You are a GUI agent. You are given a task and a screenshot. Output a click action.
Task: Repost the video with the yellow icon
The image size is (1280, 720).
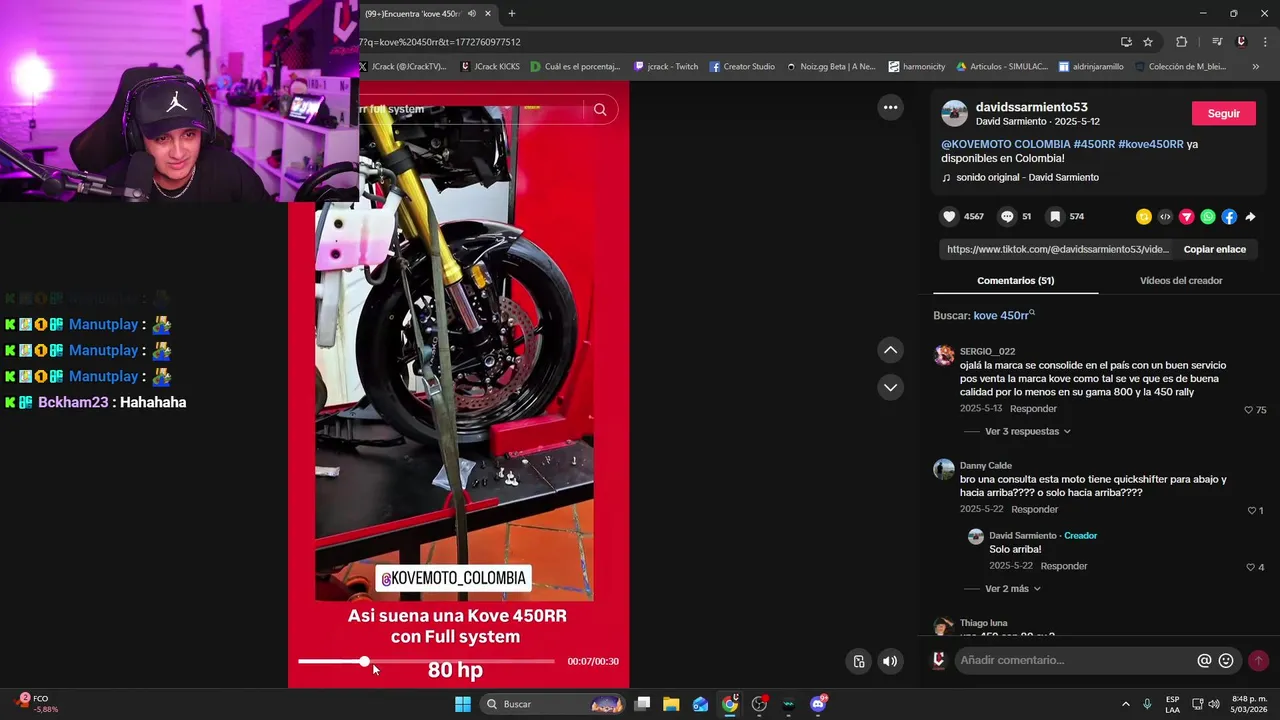pos(1144,216)
